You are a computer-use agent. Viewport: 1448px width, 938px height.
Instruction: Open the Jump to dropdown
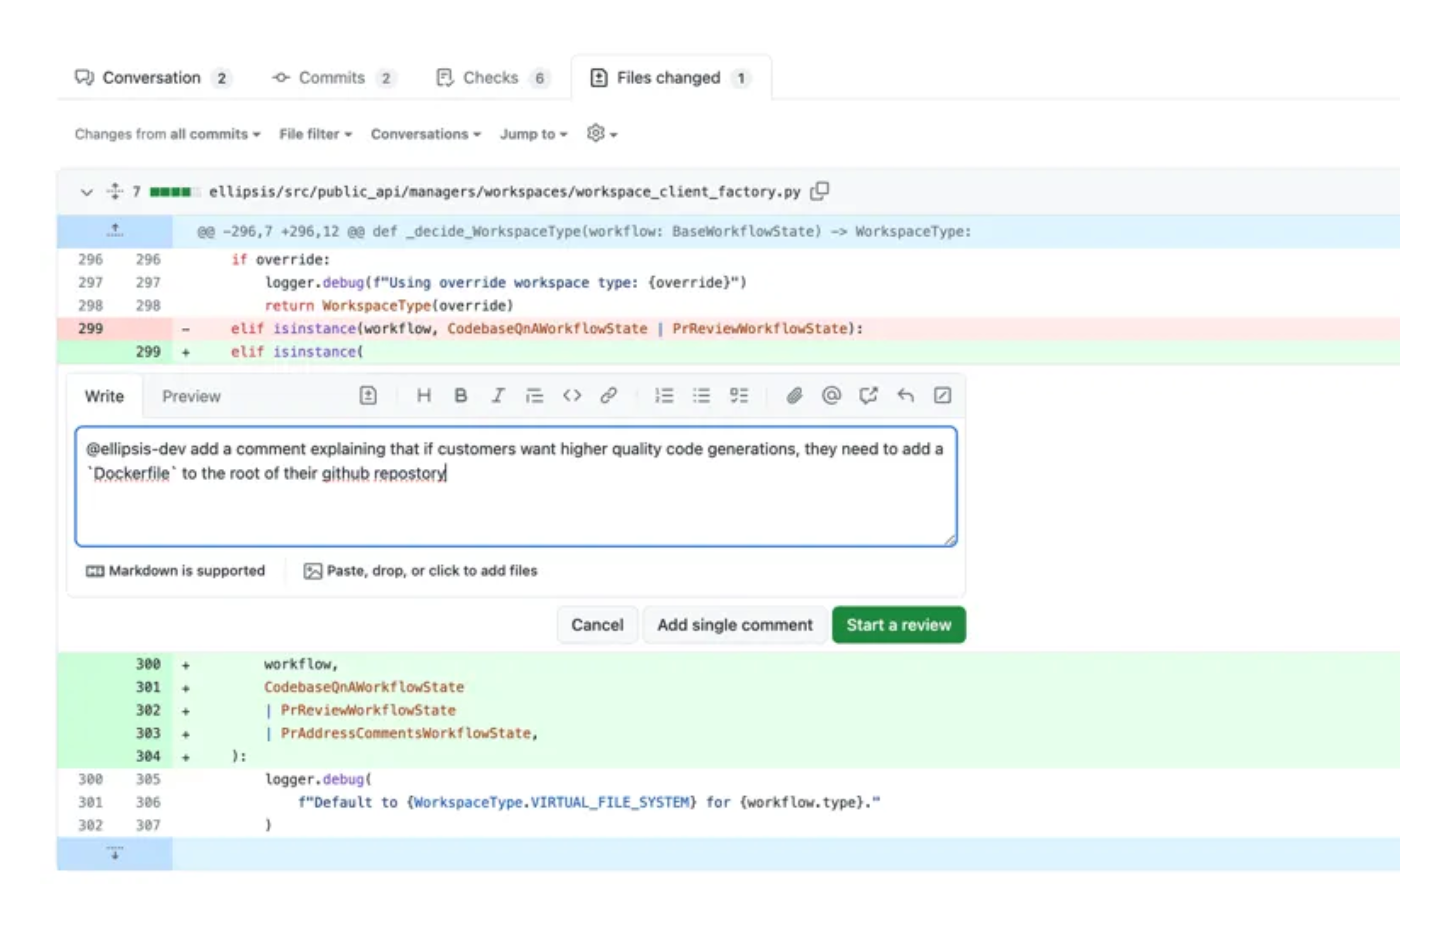(x=533, y=134)
